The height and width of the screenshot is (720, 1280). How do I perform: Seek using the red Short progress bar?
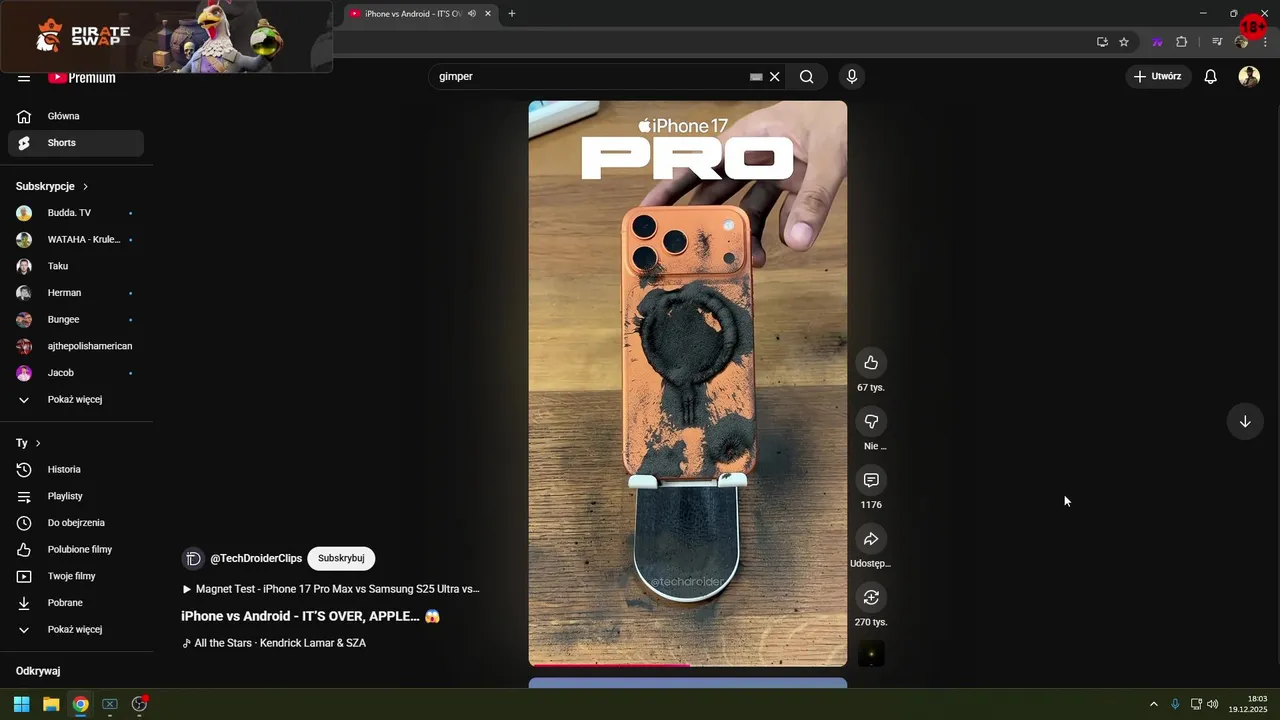point(688,664)
